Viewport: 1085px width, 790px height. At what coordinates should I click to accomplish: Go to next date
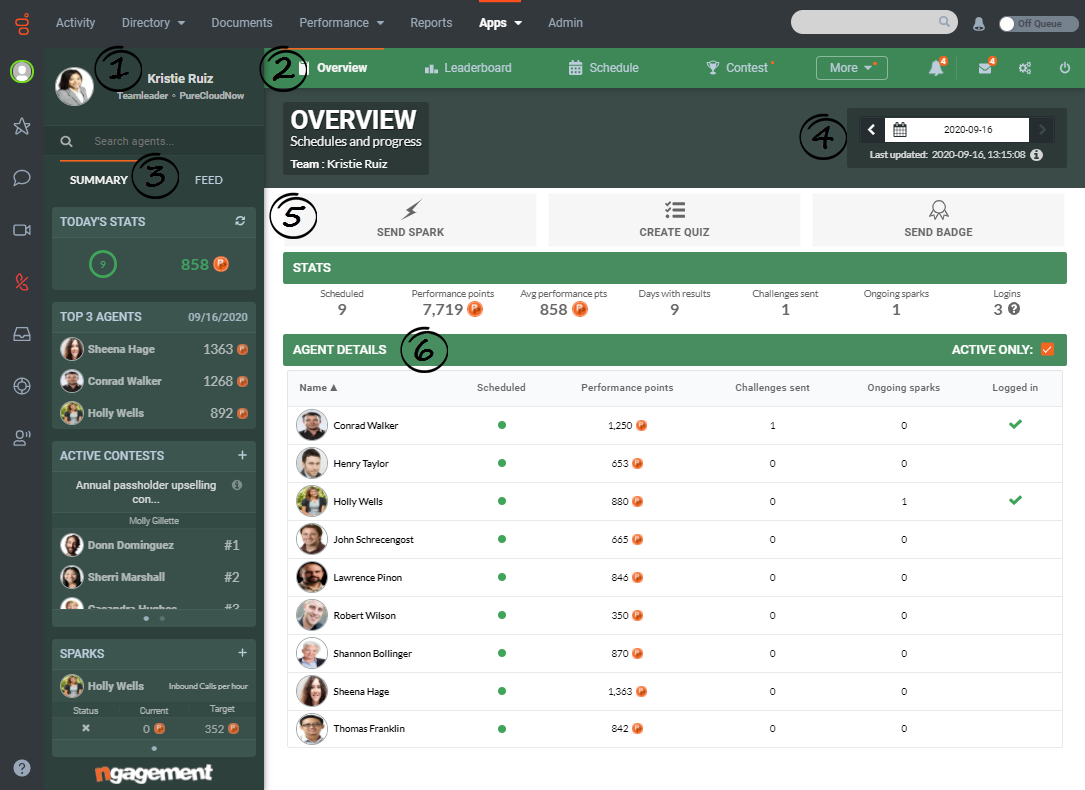click(1042, 129)
